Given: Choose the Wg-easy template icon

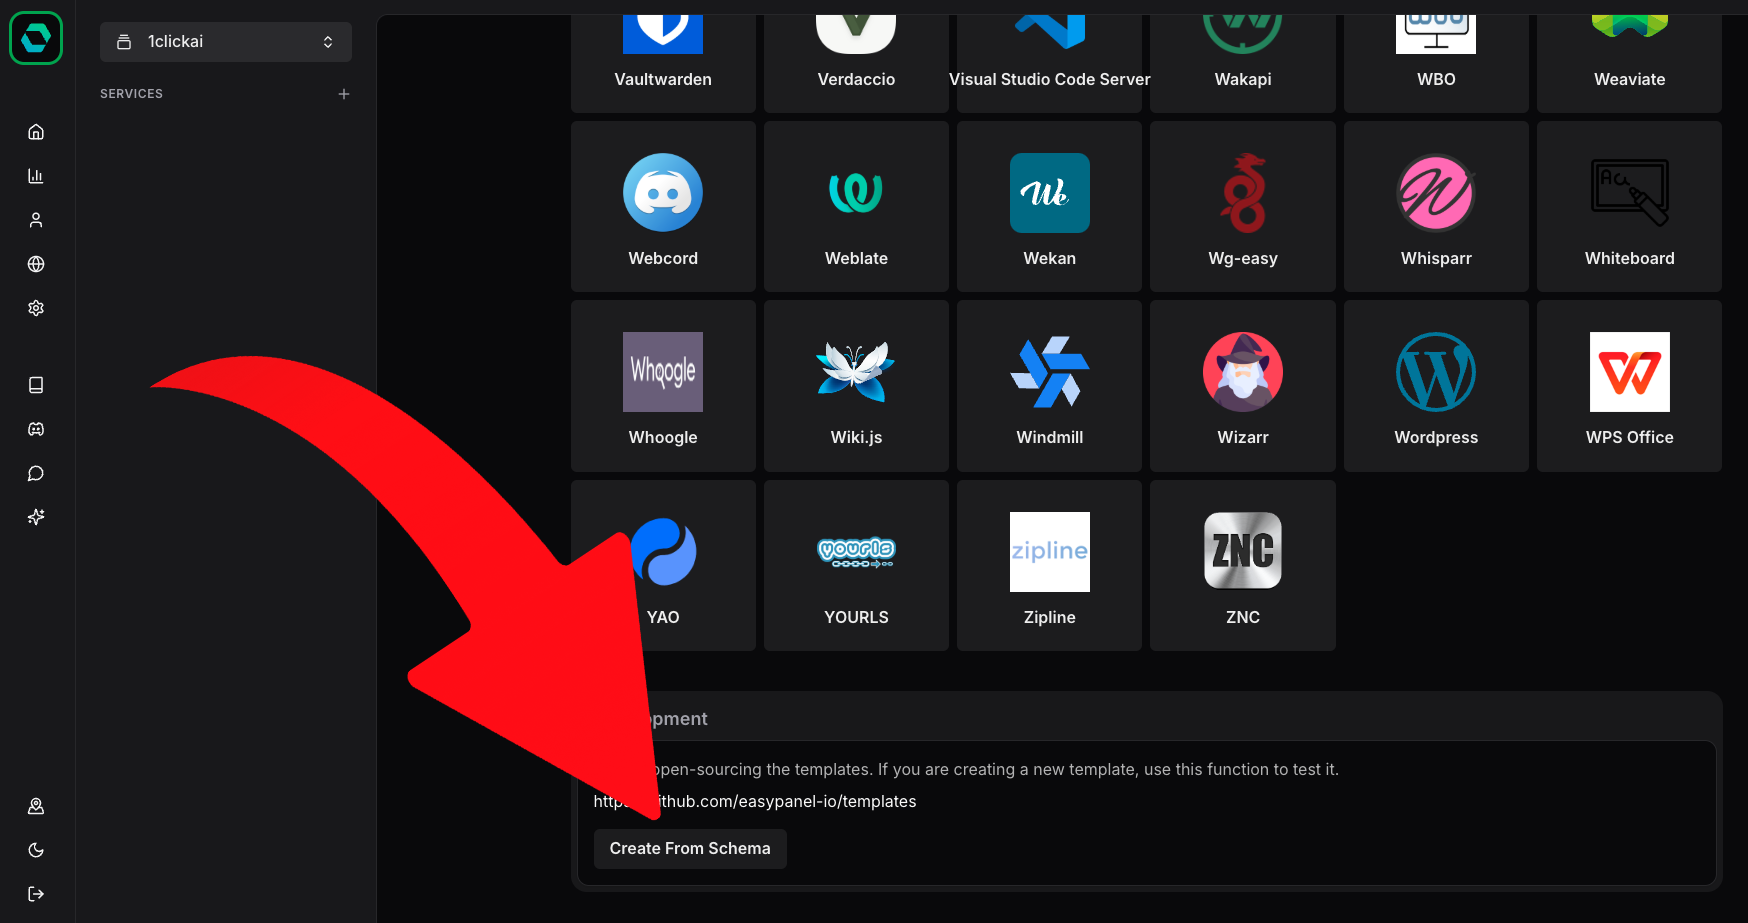Looking at the screenshot, I should pyautogui.click(x=1243, y=193).
